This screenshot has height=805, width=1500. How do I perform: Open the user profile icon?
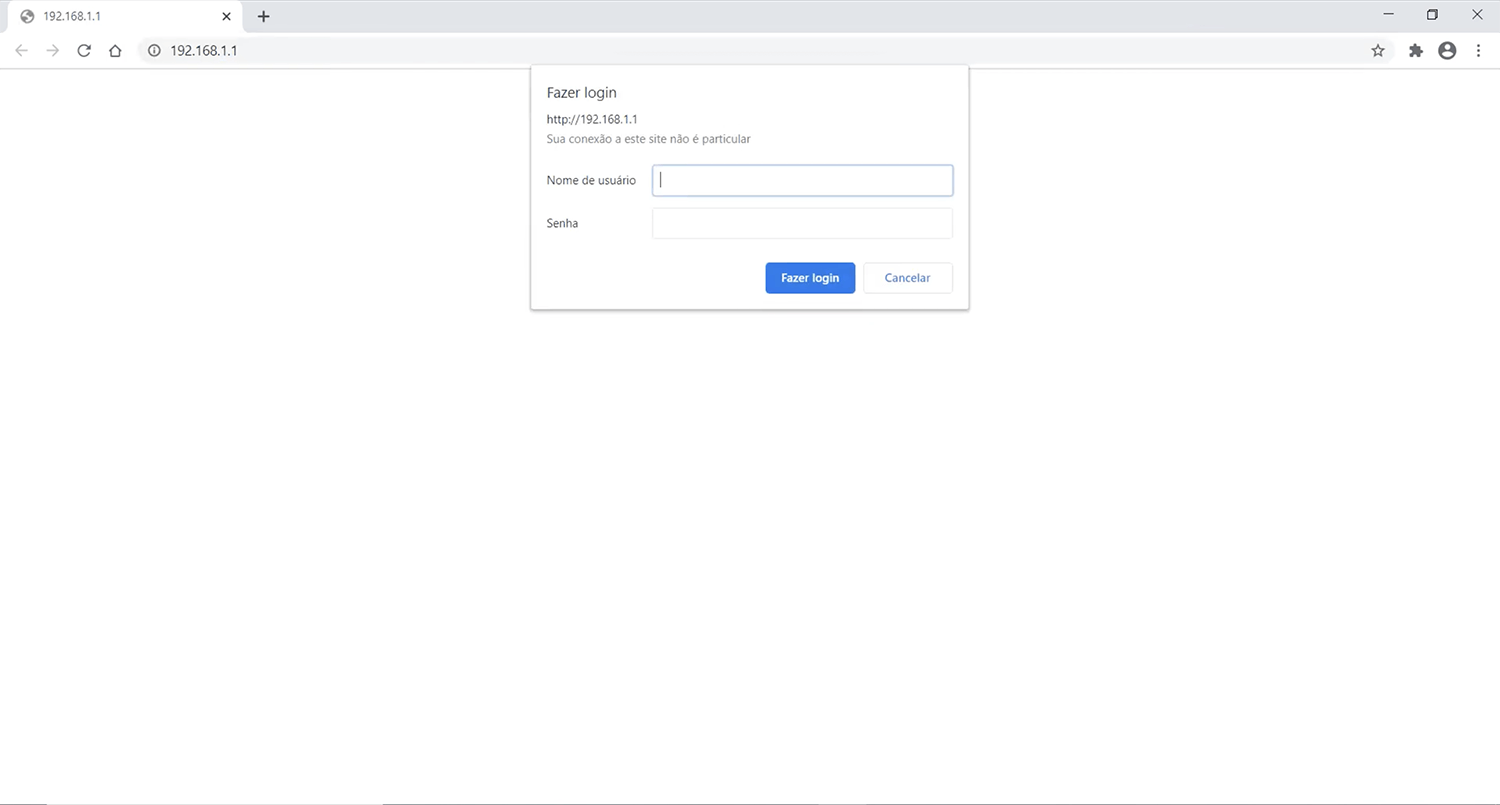(x=1447, y=51)
